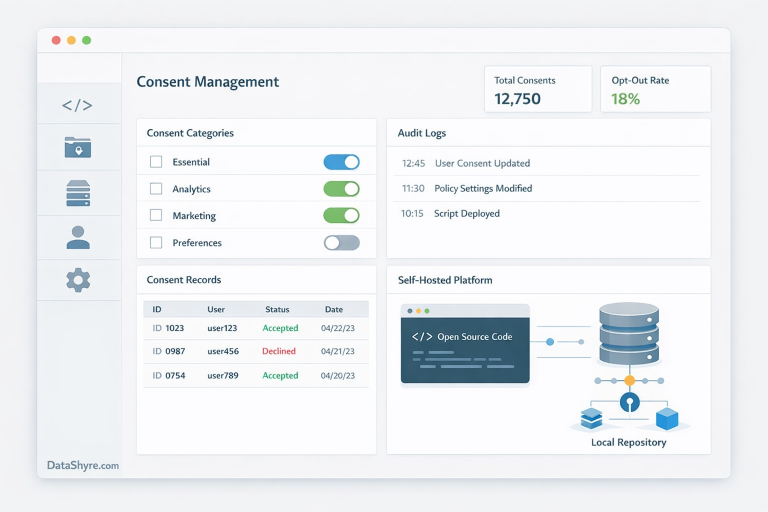Disable the Marketing toggle switch
The width and height of the screenshot is (768, 512).
pos(341,215)
